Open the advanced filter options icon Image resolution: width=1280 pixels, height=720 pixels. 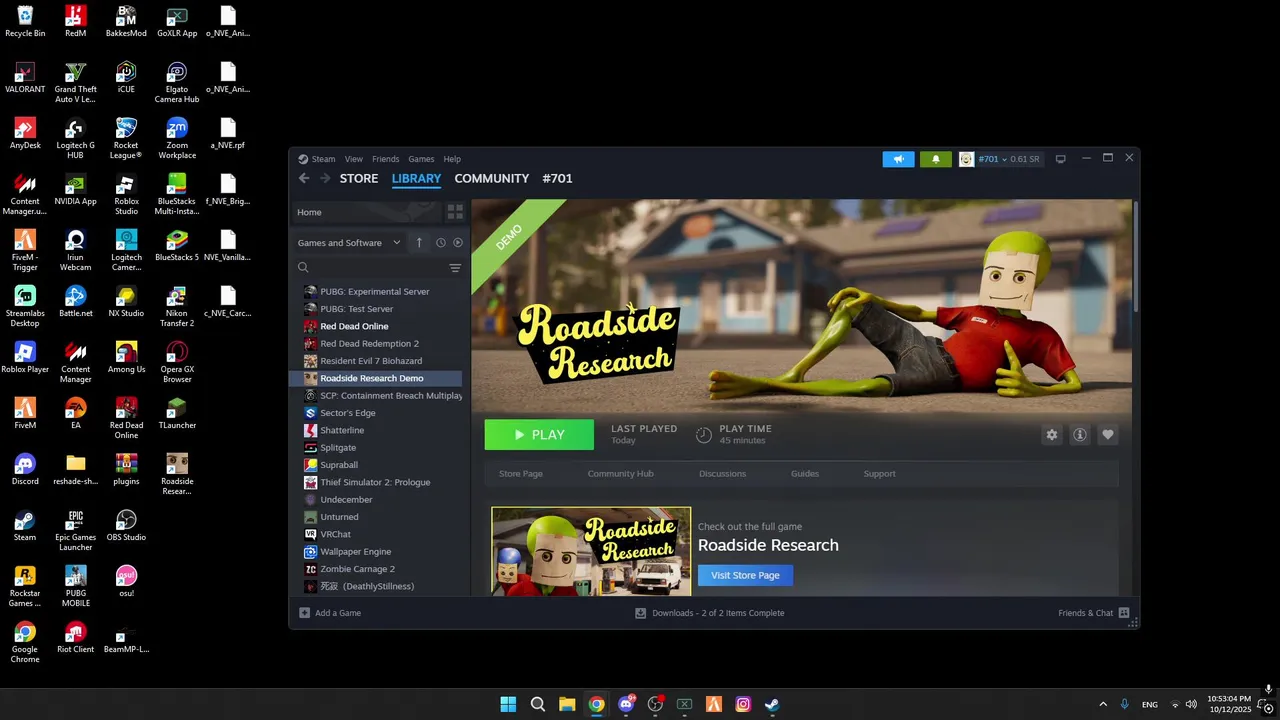[455, 268]
